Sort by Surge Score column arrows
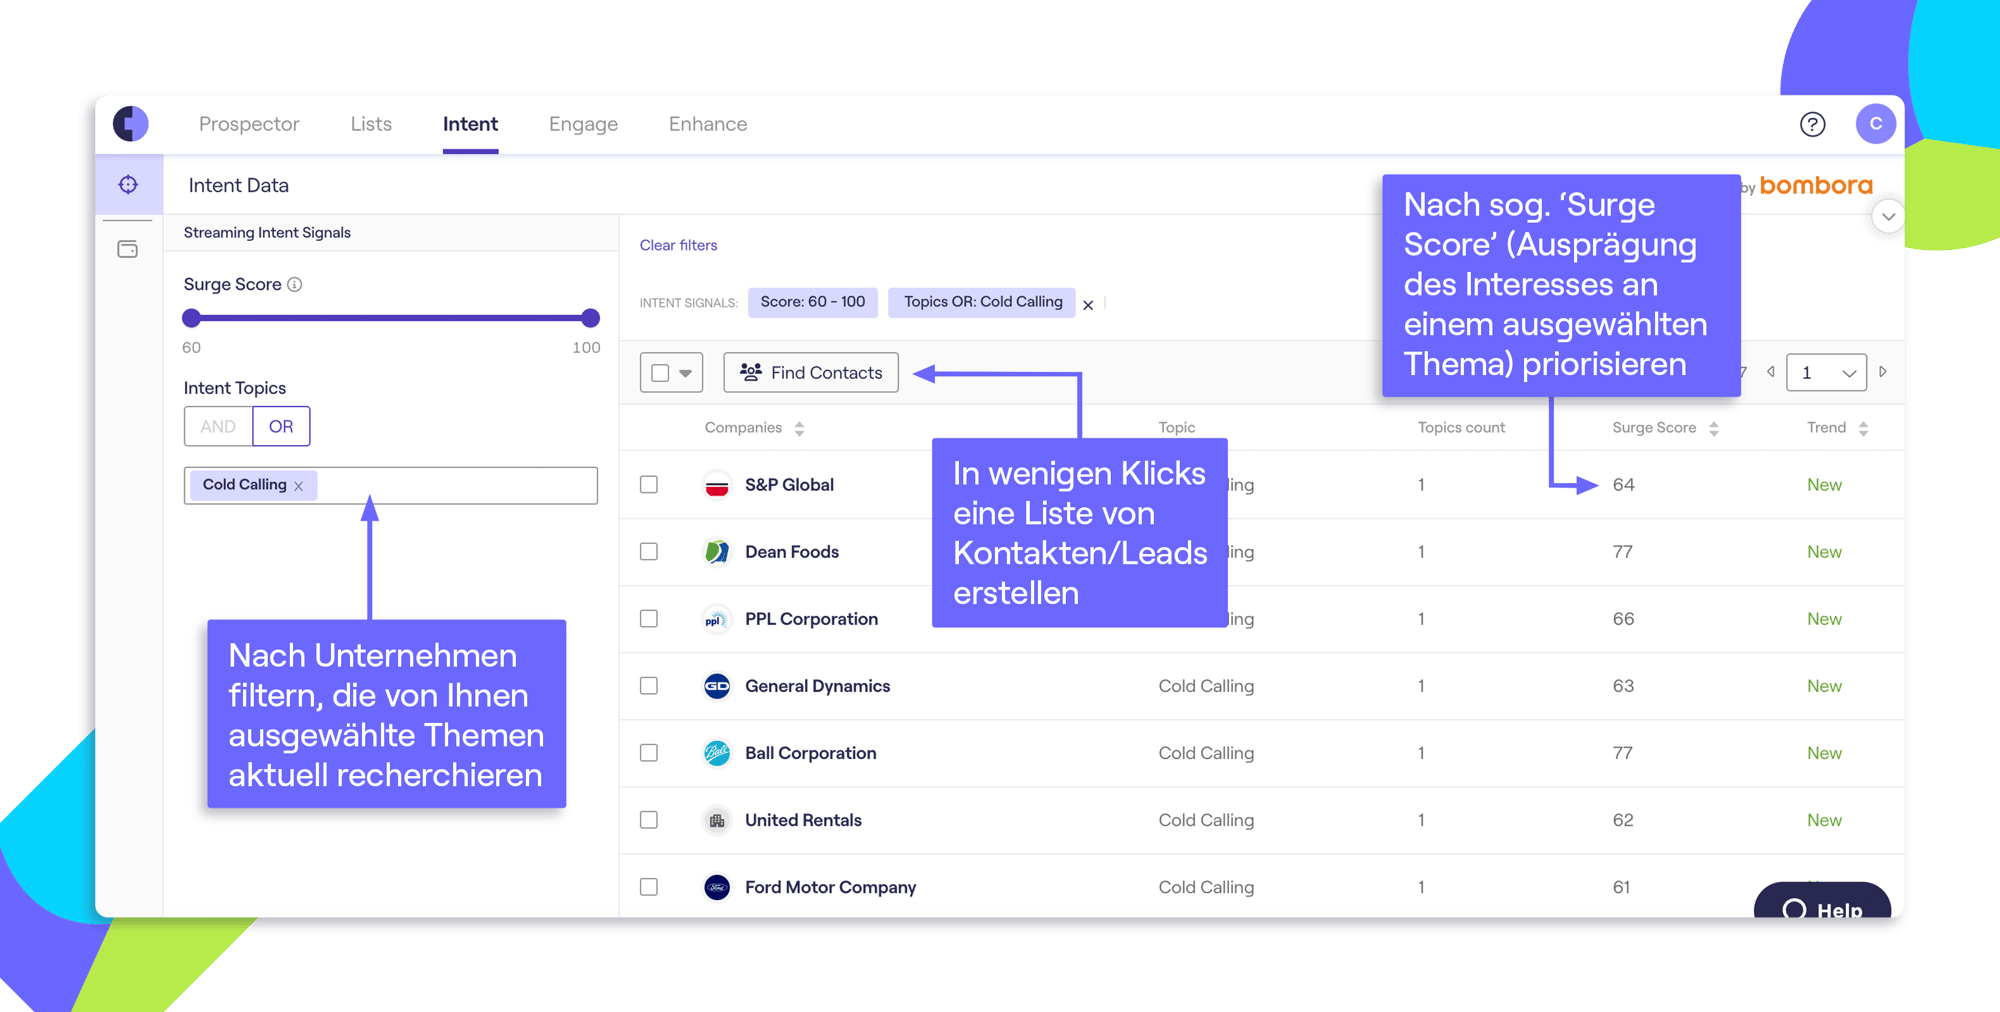This screenshot has height=1012, width=2000. click(1714, 429)
